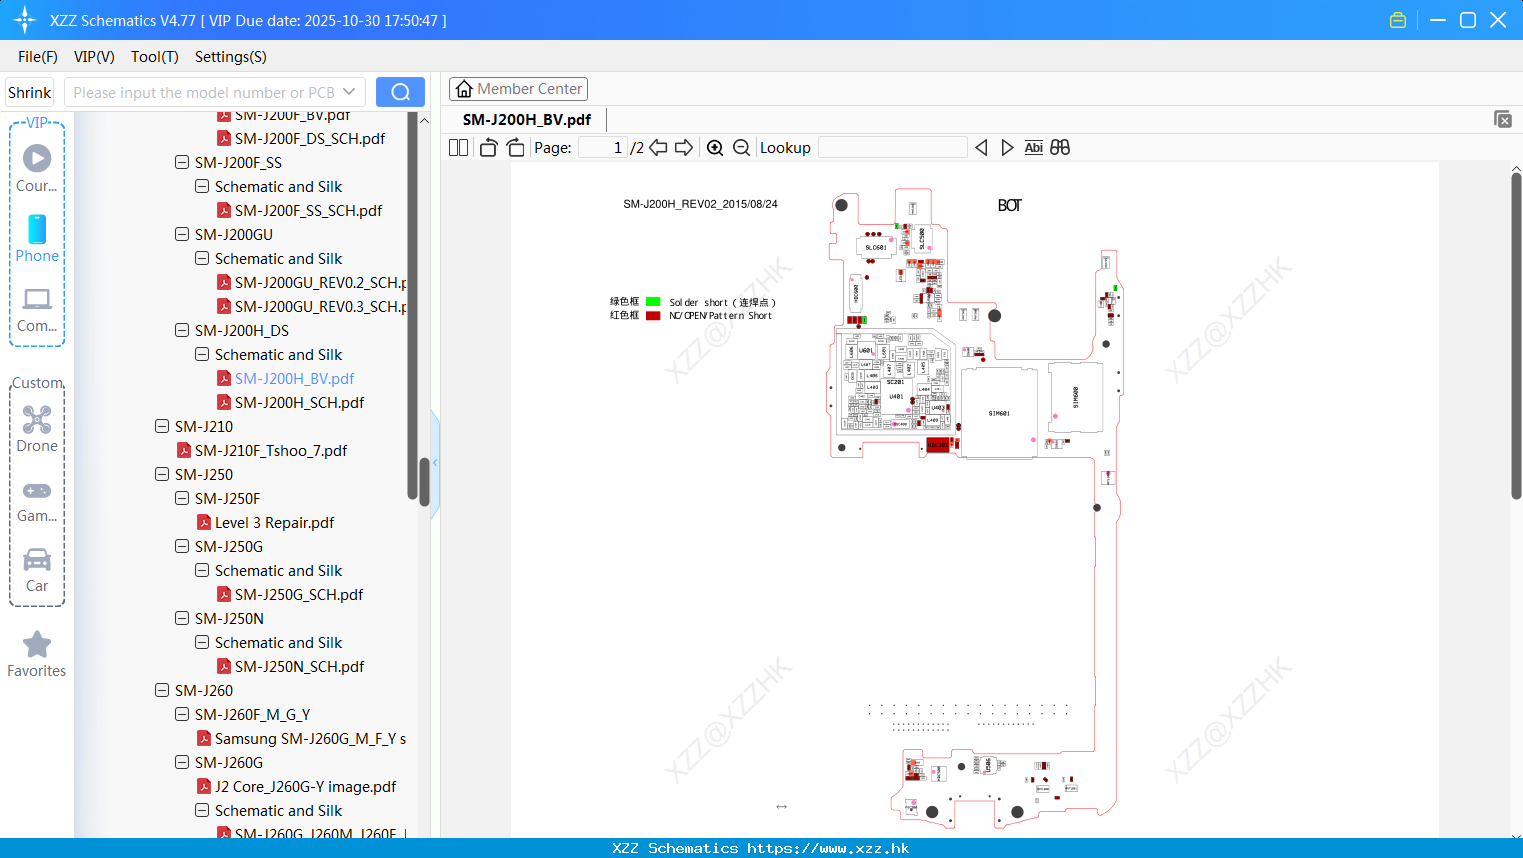Click the page number field

[603, 148]
